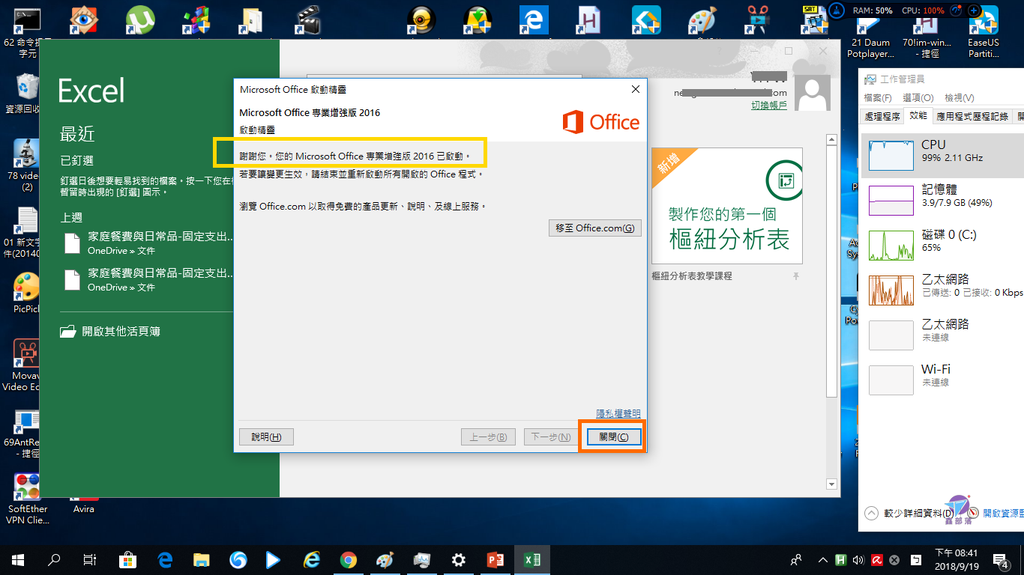
Task: Click the Excel template list scrollbar up arrow
Action: point(831,140)
